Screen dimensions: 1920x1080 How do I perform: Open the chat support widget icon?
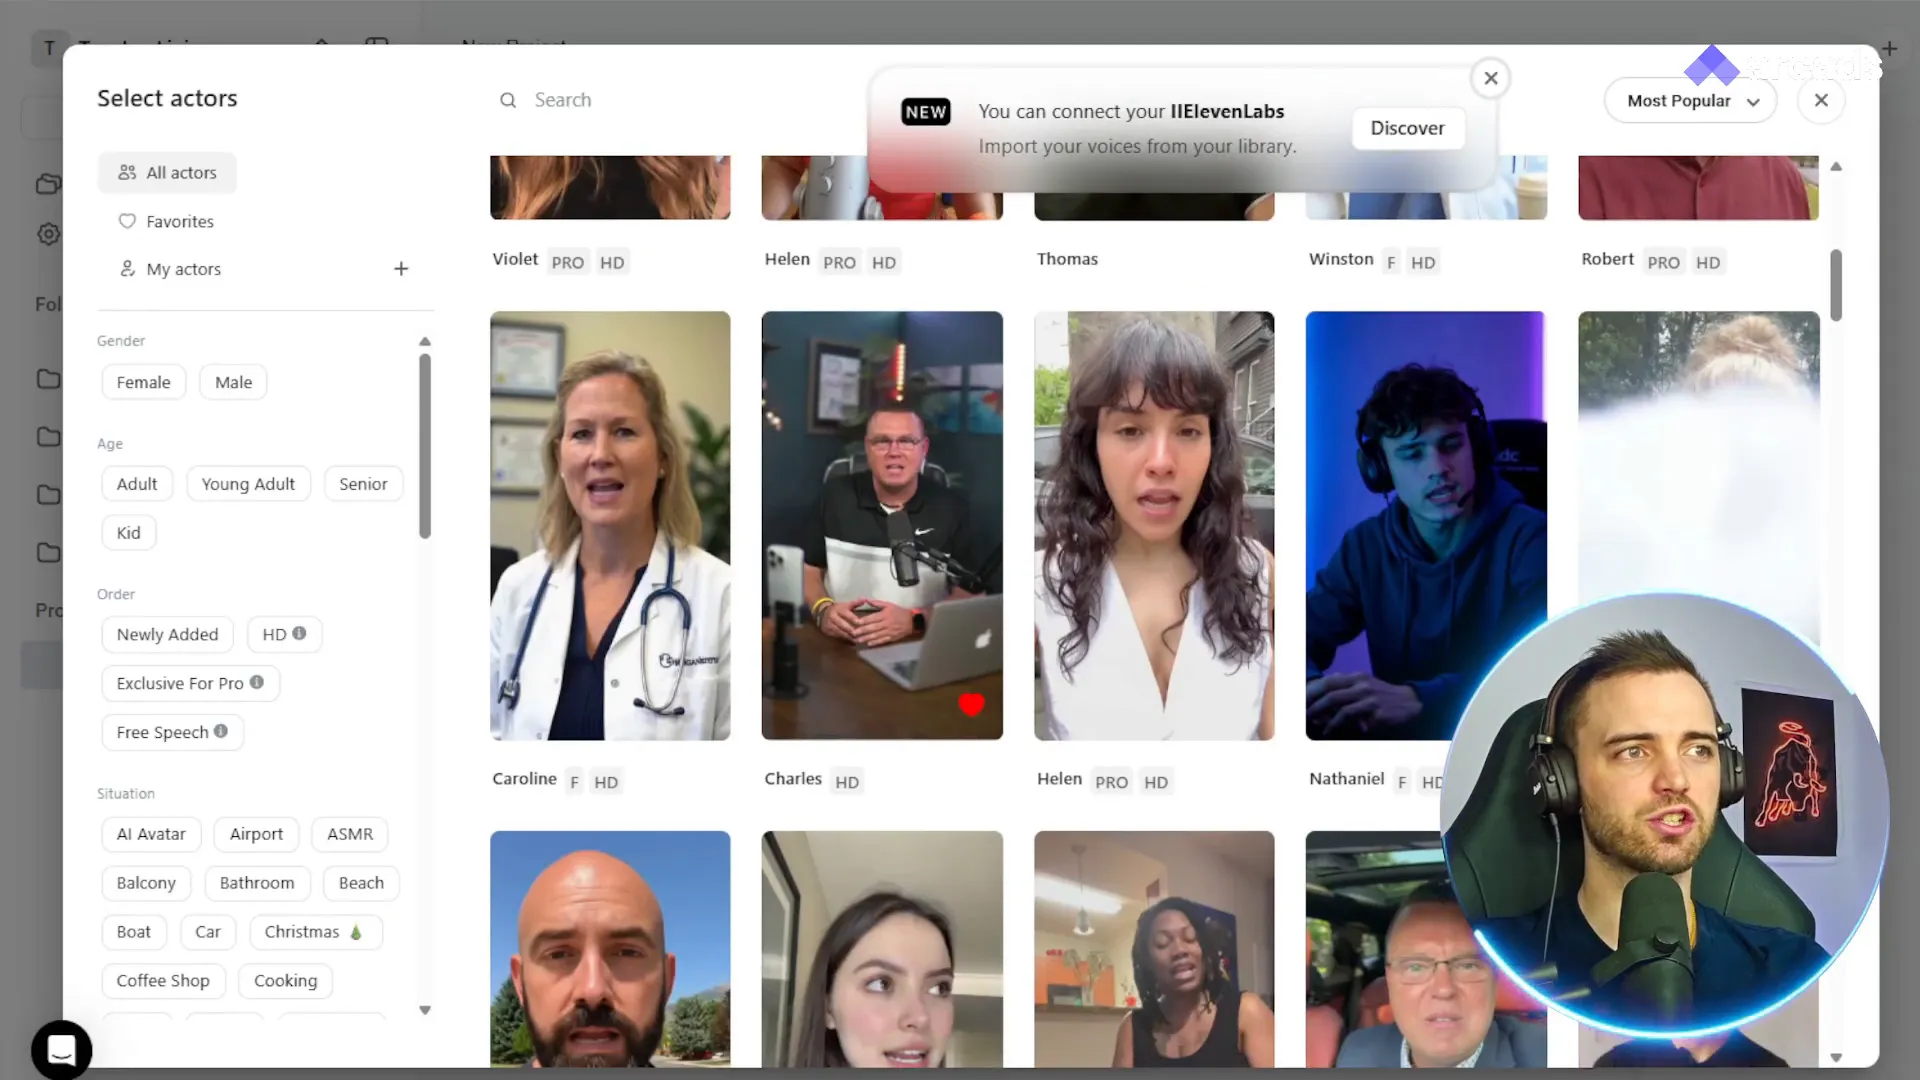pos(62,1050)
